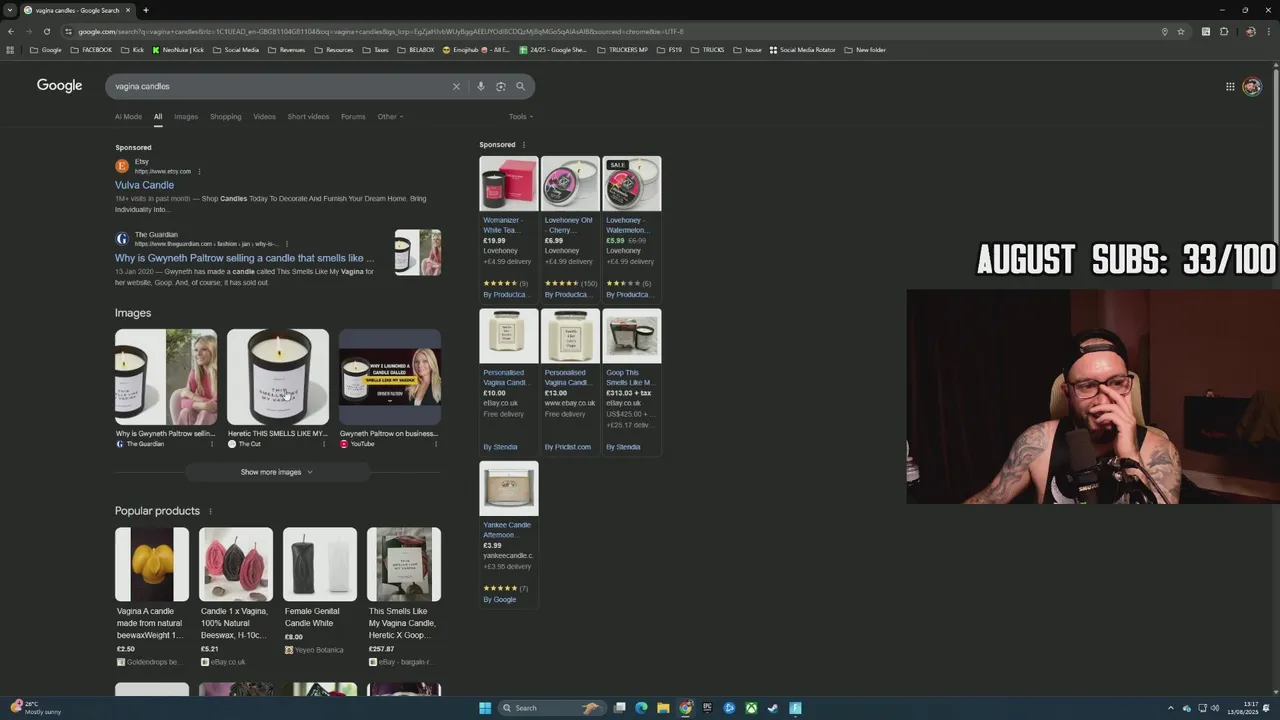Open Microsoft Edge from the taskbar

tap(641, 708)
